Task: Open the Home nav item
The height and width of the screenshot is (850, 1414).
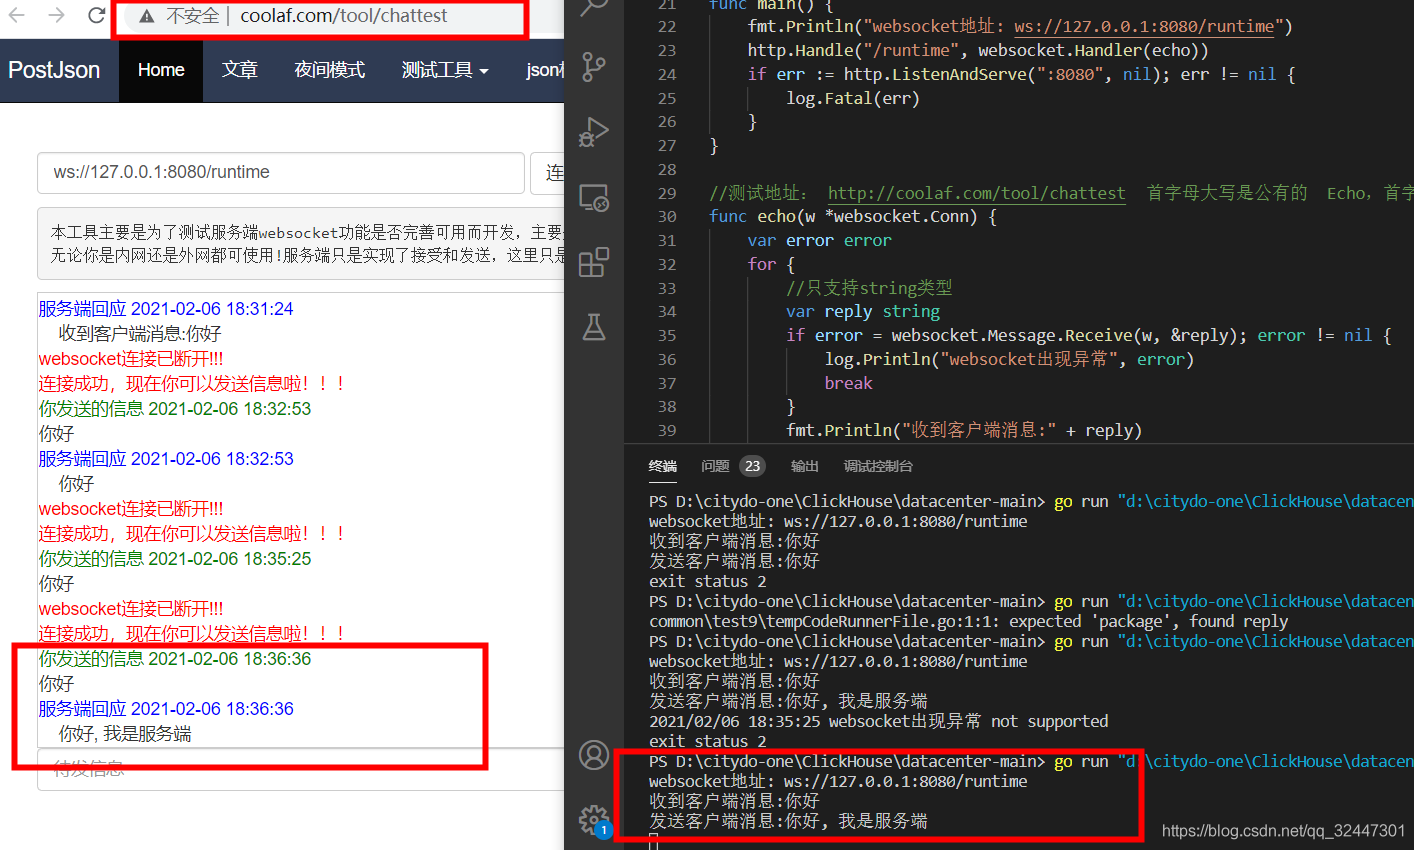Action: coord(161,70)
